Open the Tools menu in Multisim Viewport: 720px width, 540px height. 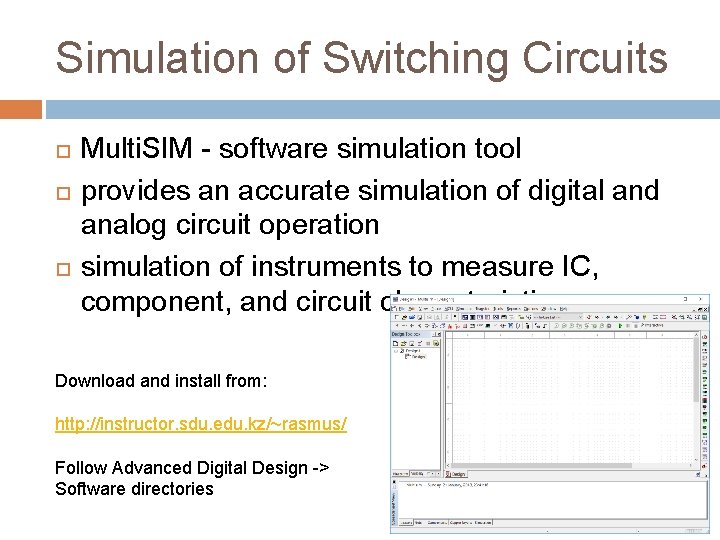(x=498, y=309)
